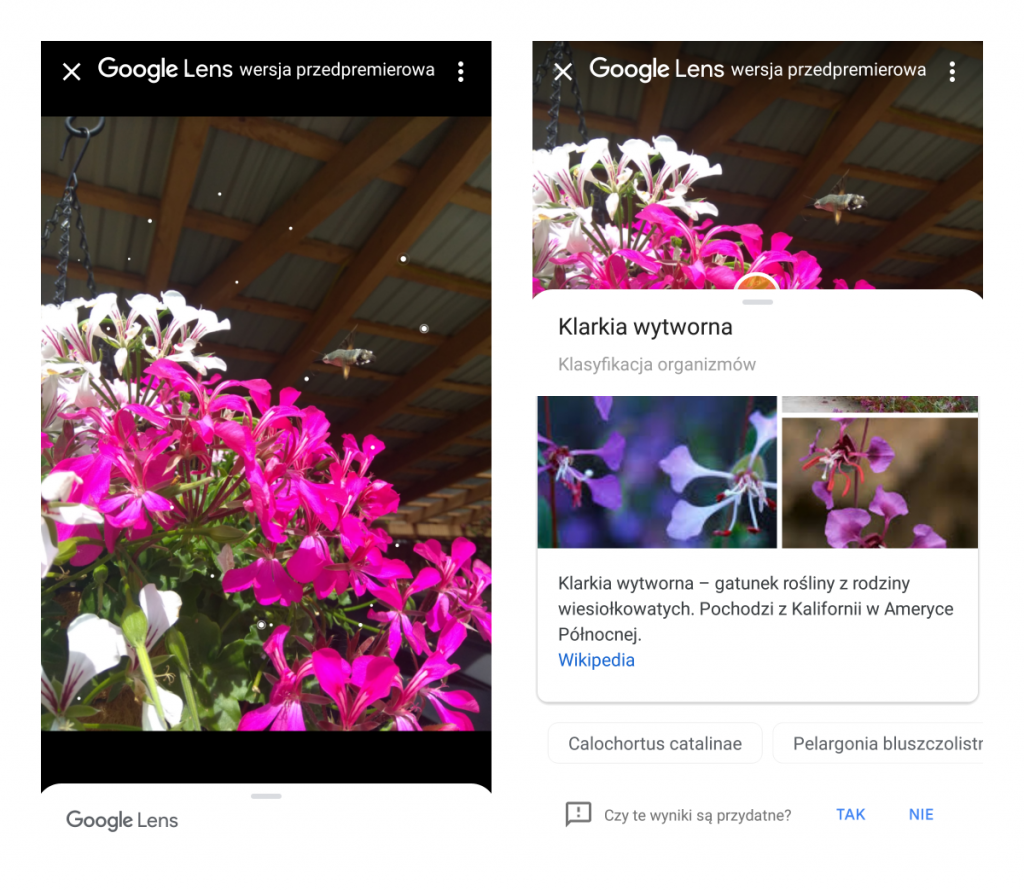The image size is (1024, 891).
Task: Tap the feedback speech bubble icon
Action: click(x=578, y=815)
